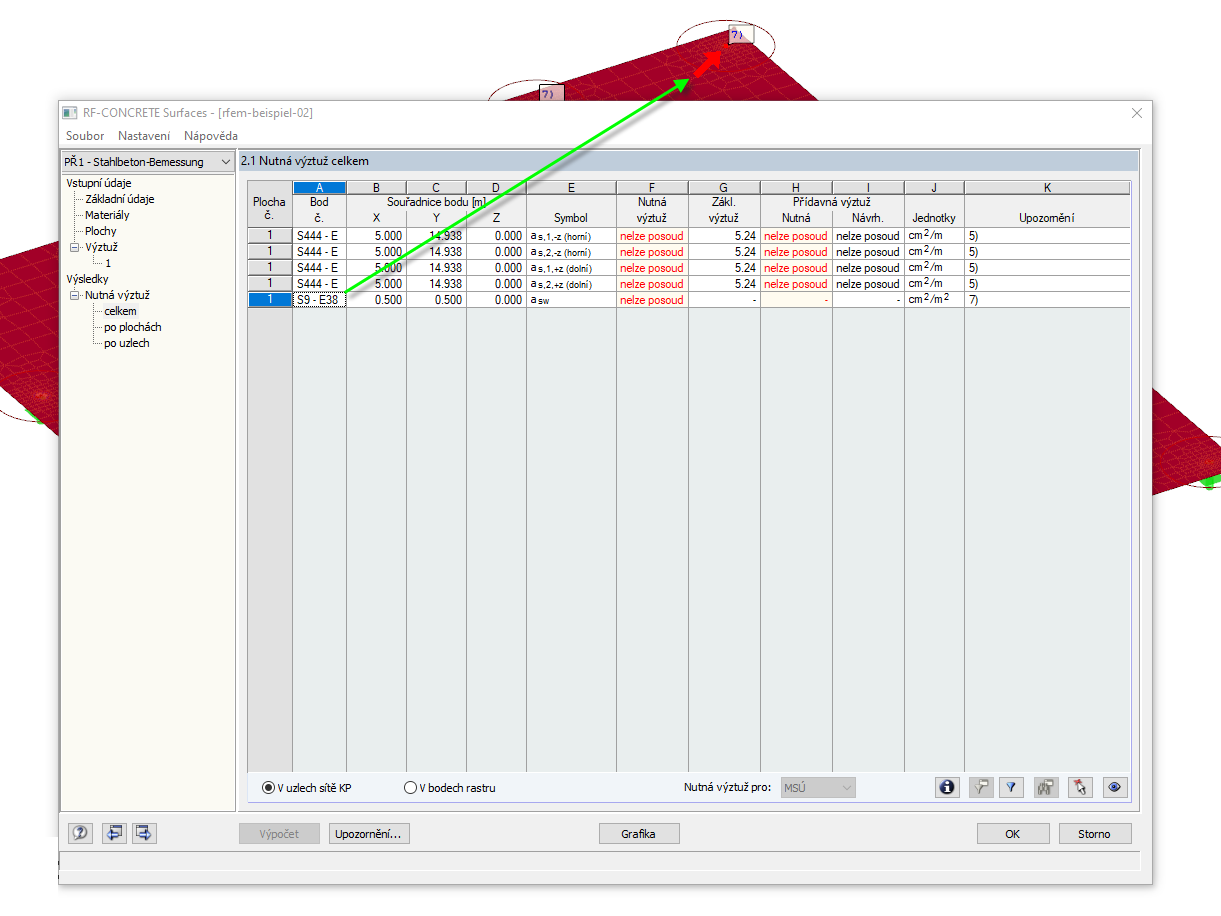Go to next table with right arrow icon
This screenshot has height=916, width=1221.
point(144,833)
